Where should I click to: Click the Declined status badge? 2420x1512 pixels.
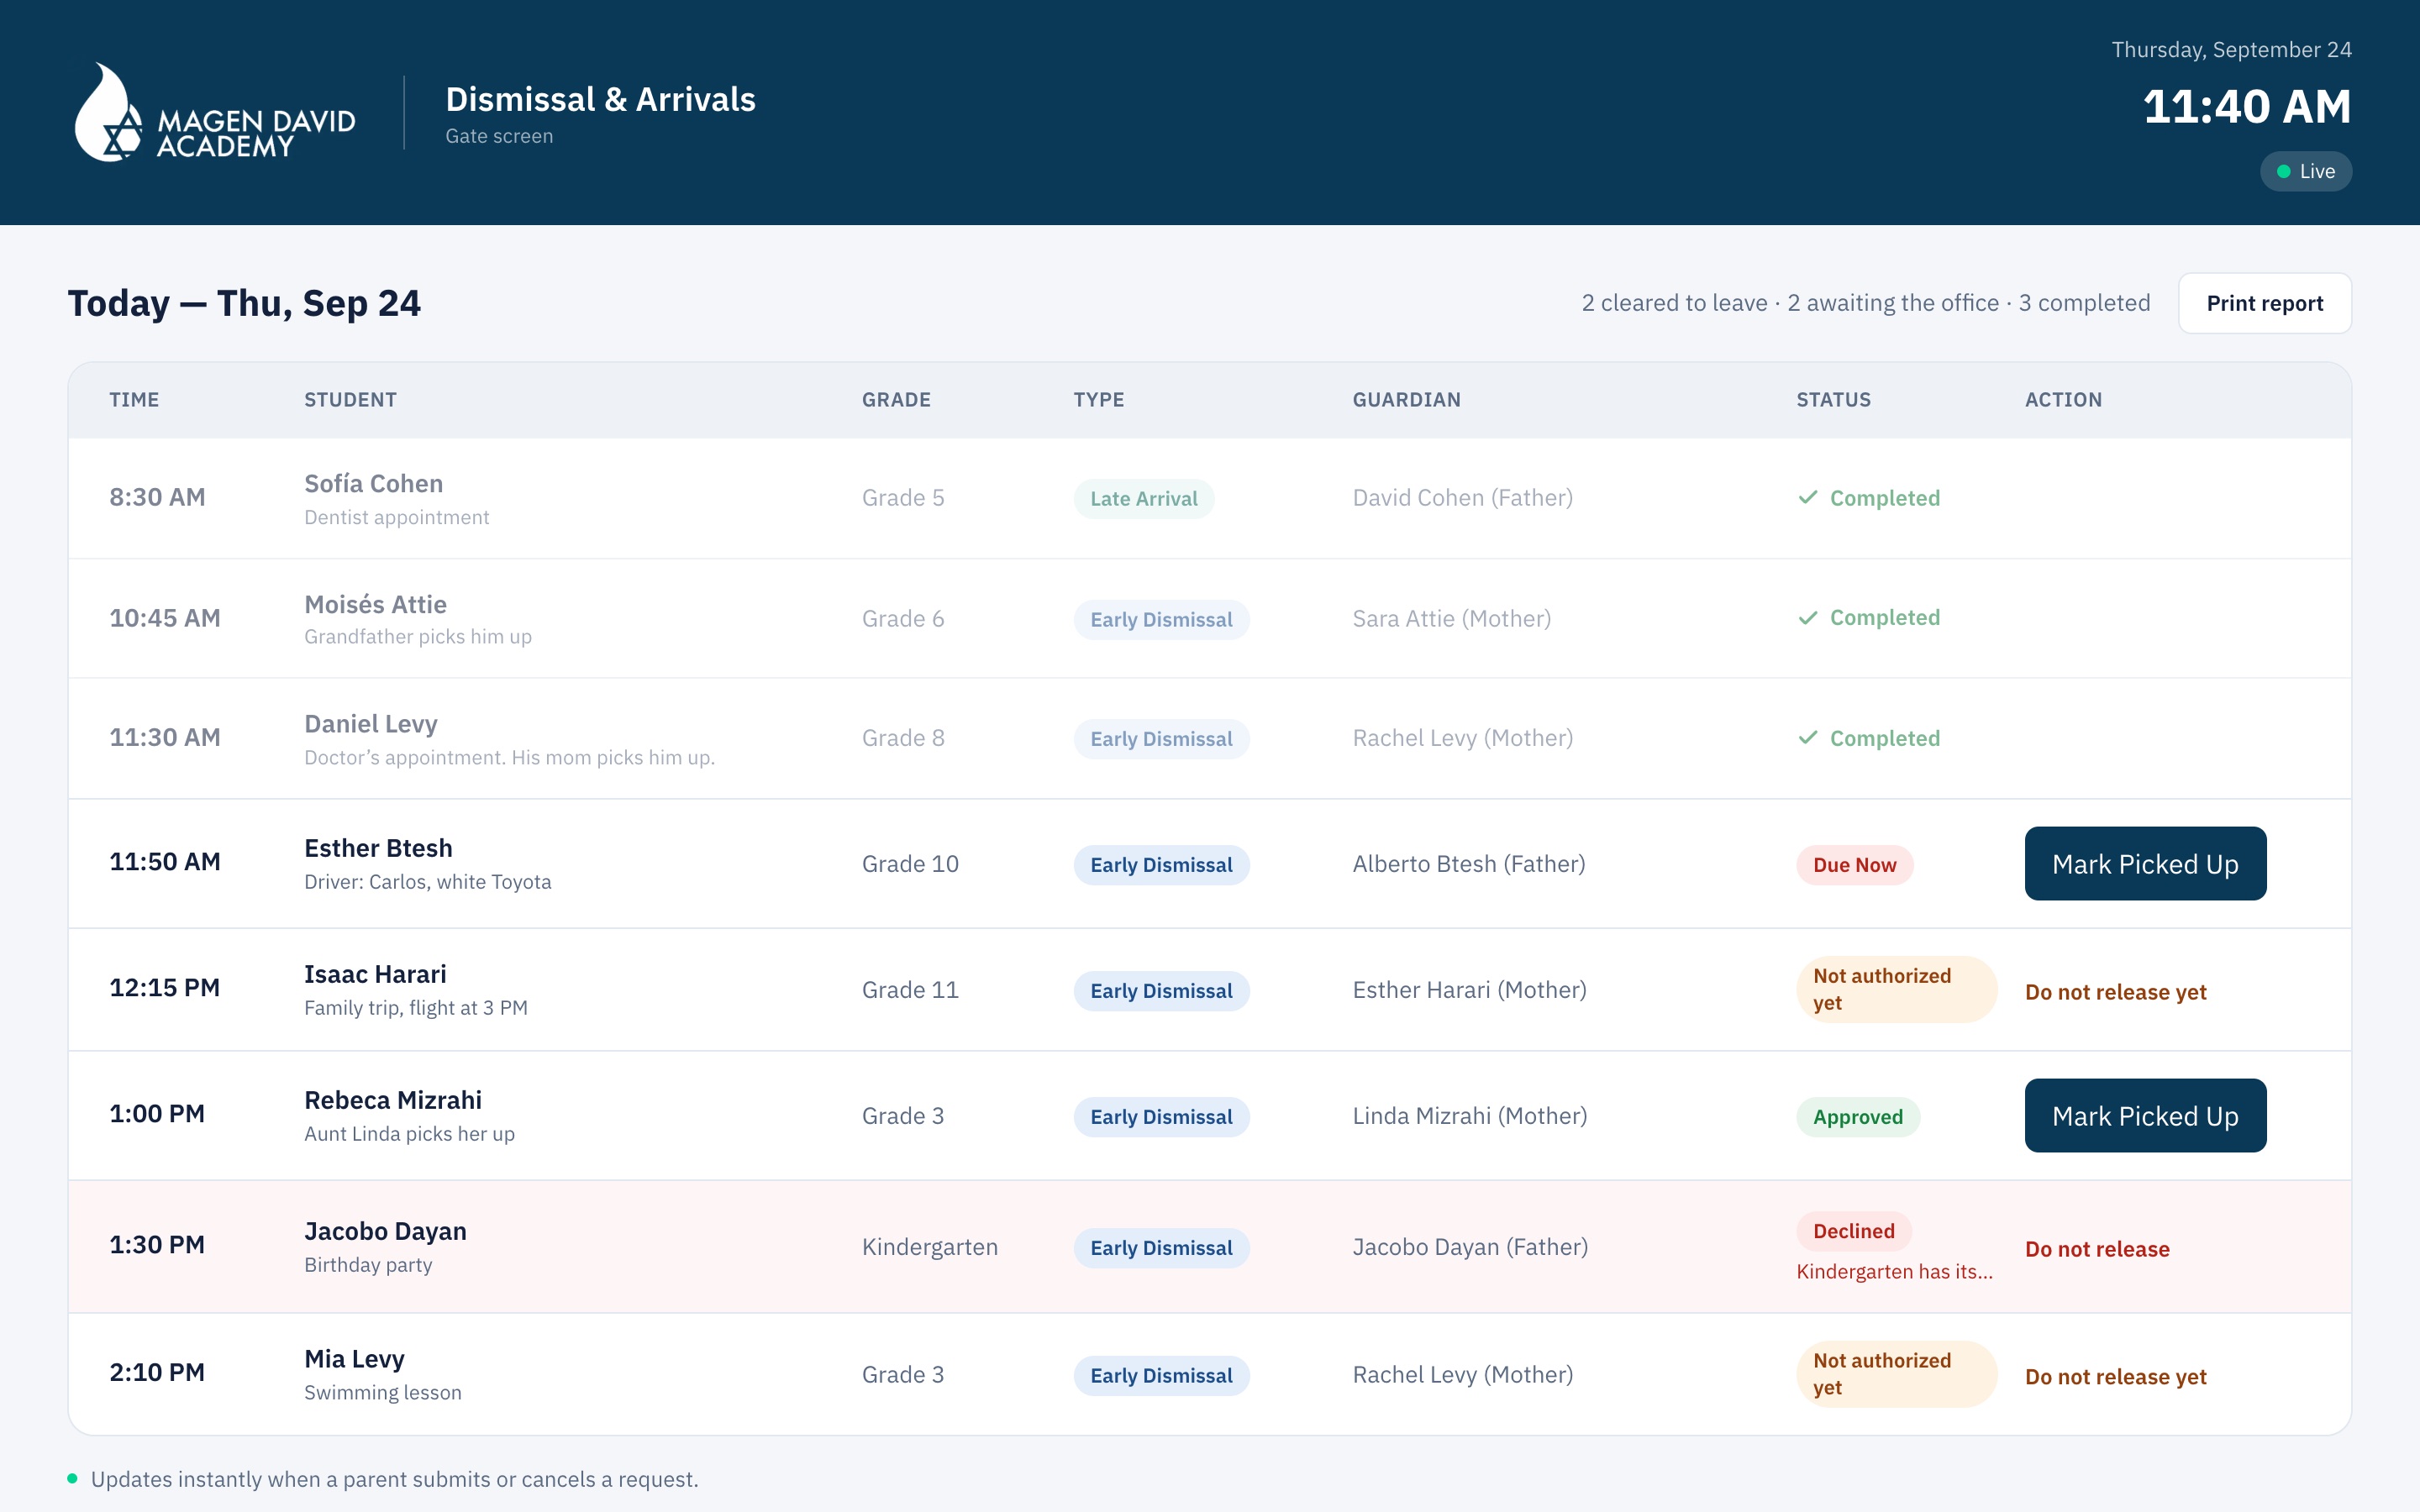[x=1853, y=1231]
